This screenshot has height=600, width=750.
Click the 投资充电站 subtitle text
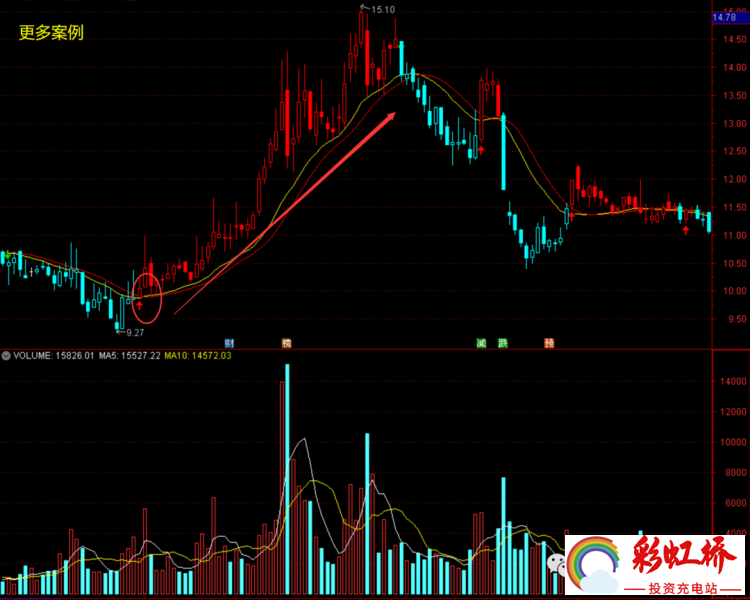[x=684, y=587]
